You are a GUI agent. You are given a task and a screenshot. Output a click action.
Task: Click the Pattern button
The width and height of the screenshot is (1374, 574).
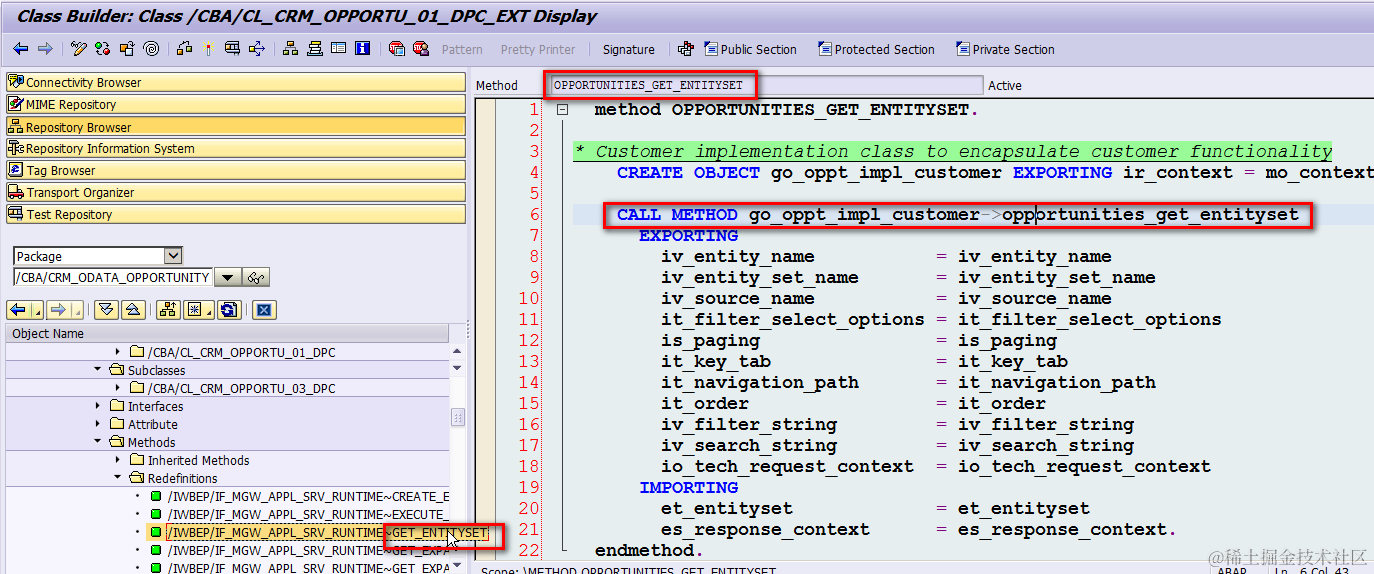[x=462, y=49]
